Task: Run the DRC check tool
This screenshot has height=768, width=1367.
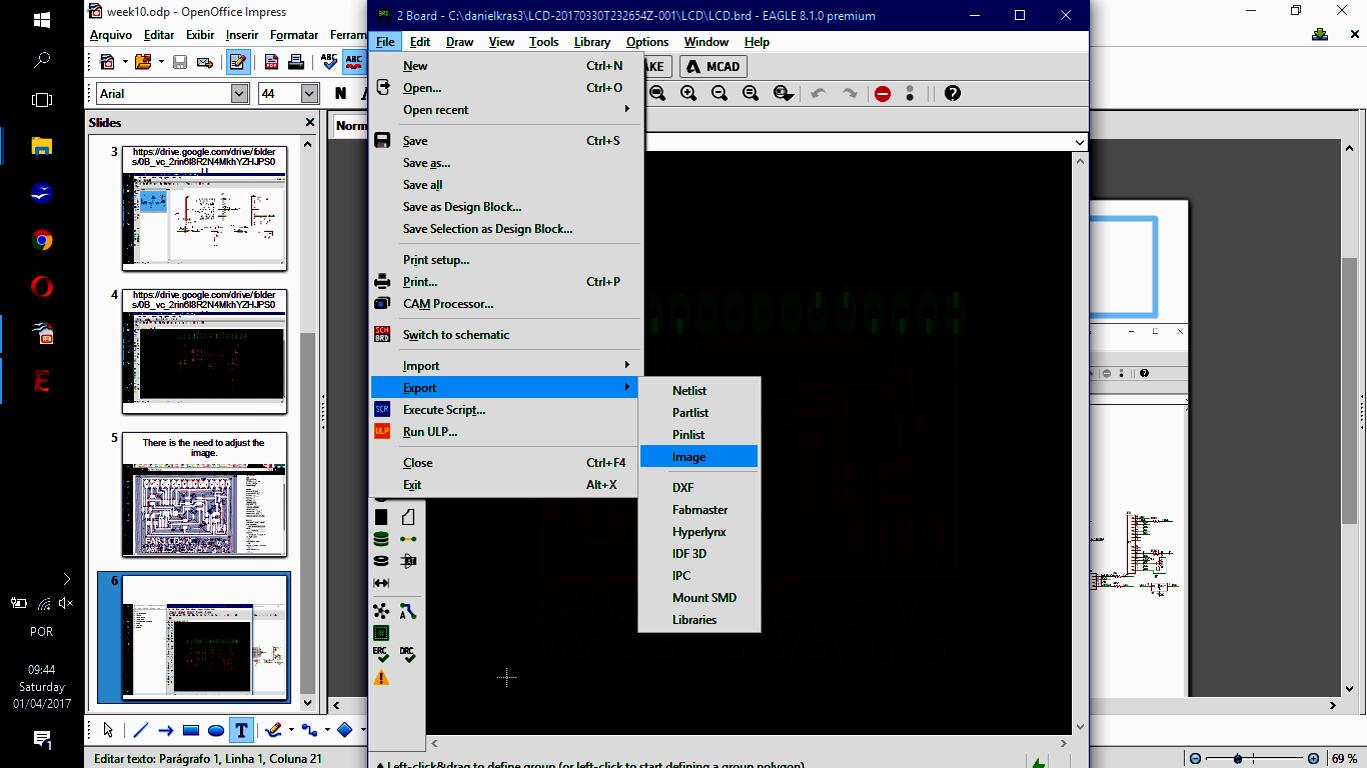Action: (x=407, y=654)
